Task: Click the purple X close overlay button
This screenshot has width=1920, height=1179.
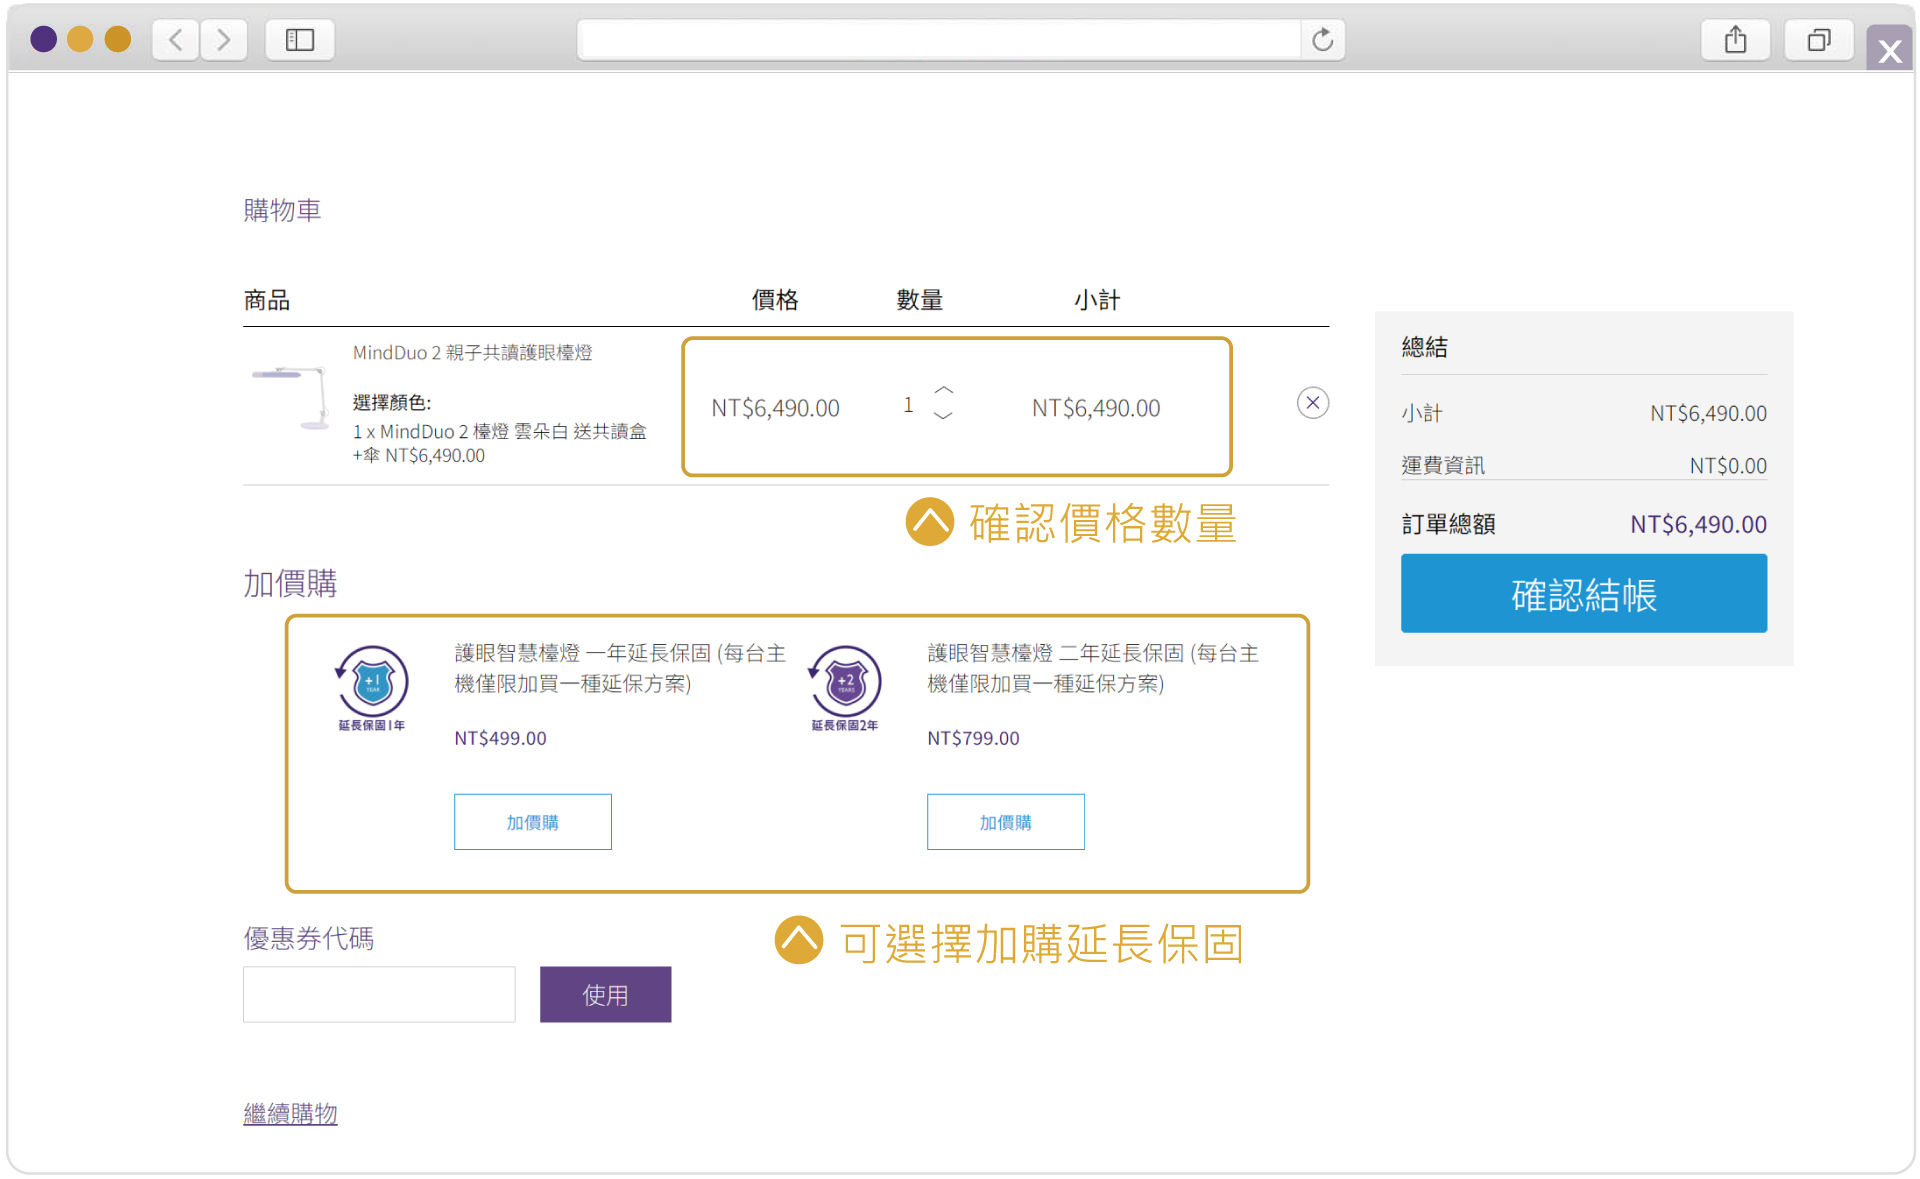Action: point(1888,50)
